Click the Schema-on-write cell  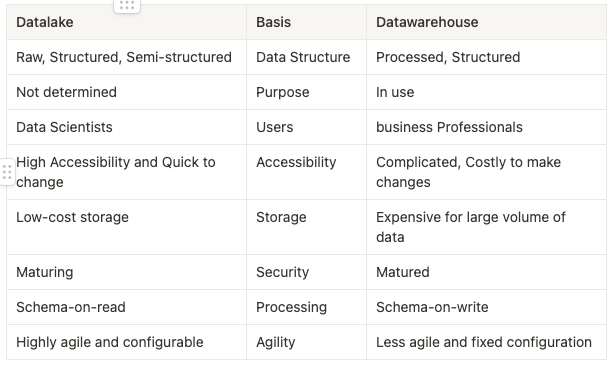486,307
